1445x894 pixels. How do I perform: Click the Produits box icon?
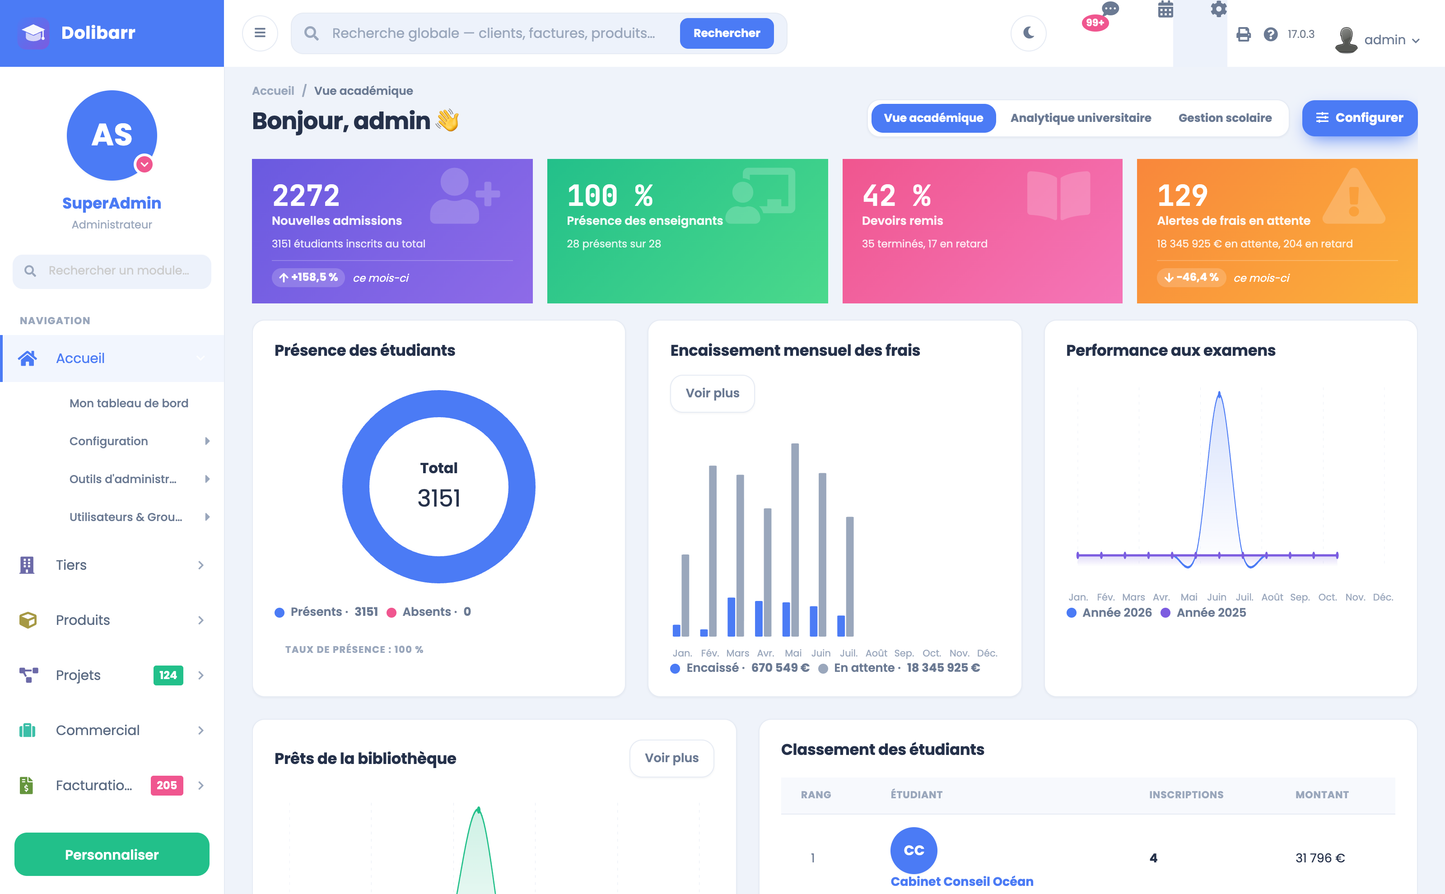(28, 620)
